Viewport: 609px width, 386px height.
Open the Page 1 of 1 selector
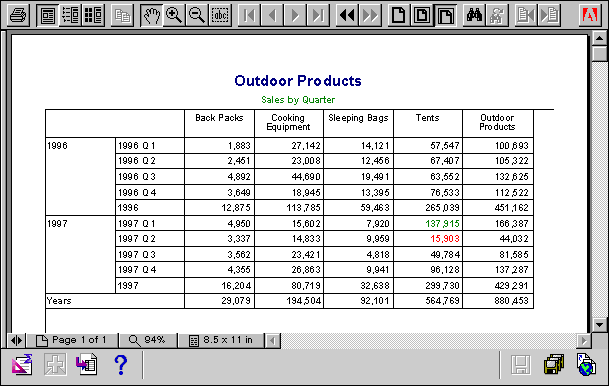tap(71, 341)
